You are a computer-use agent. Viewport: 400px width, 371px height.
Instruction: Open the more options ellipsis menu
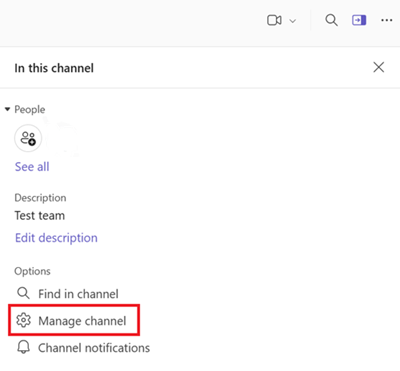click(x=387, y=20)
